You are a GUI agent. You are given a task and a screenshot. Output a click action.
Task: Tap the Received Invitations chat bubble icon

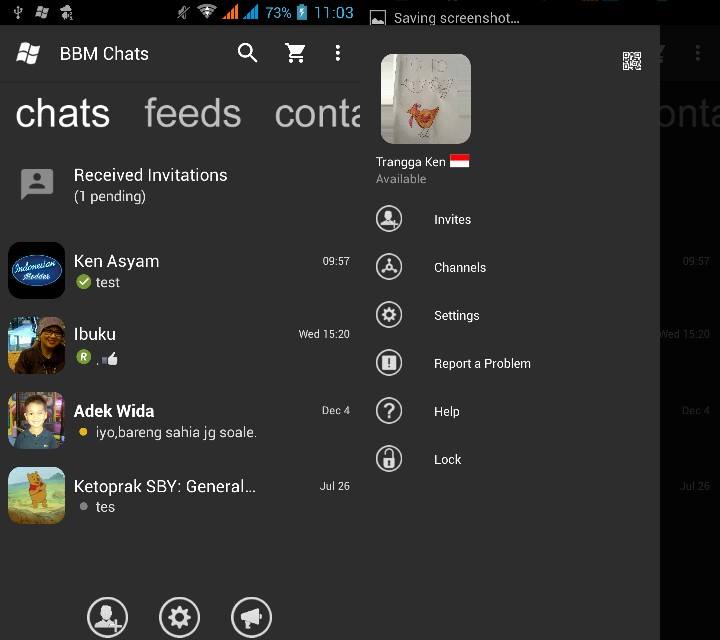click(x=37, y=184)
